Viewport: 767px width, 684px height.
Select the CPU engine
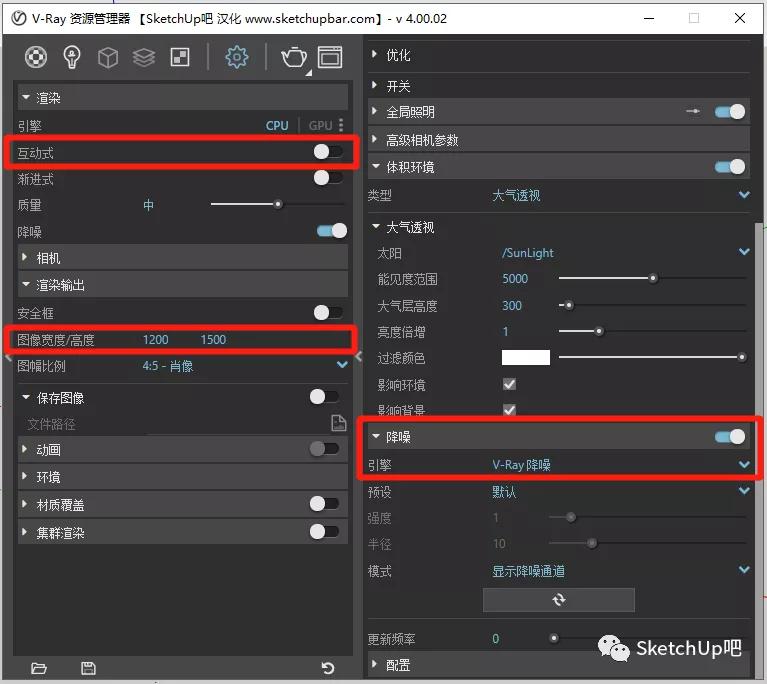277,126
